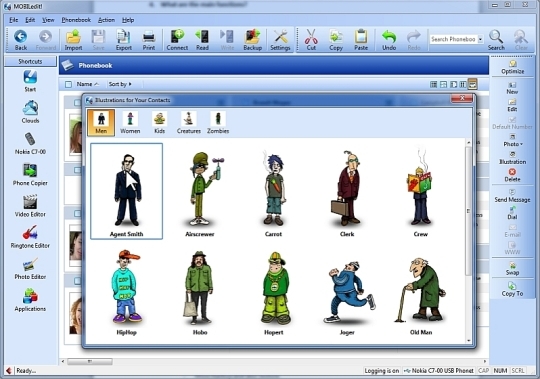Open the Clouds shortcut icon

coord(30,112)
